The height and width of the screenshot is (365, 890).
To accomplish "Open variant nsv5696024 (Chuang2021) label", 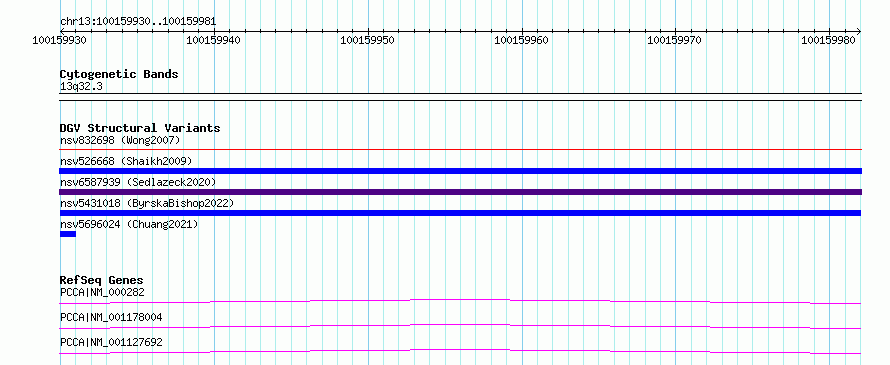I will click(129, 224).
